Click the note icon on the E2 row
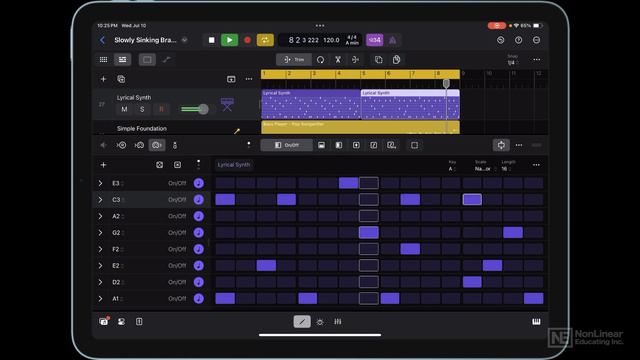 point(199,266)
